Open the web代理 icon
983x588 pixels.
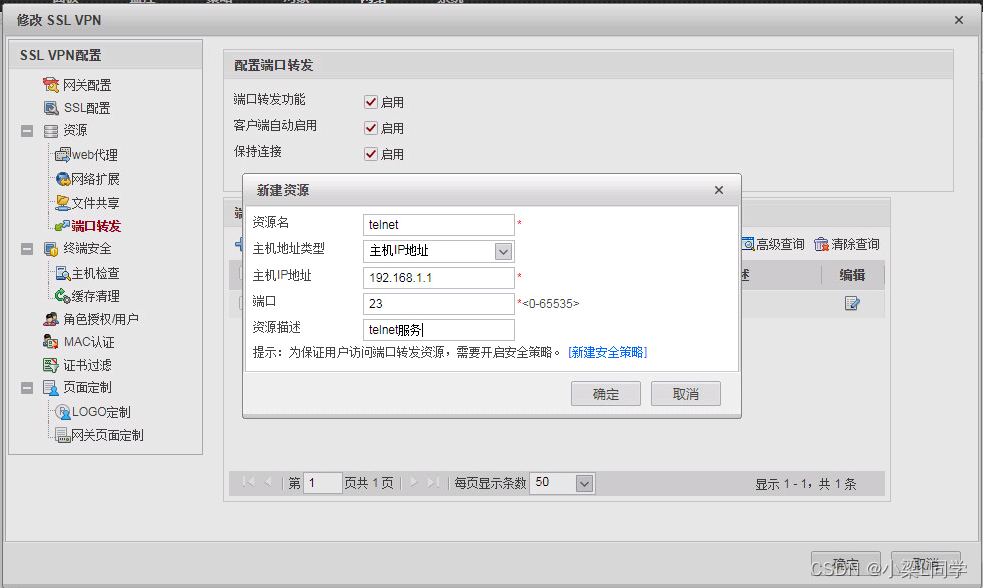point(63,155)
